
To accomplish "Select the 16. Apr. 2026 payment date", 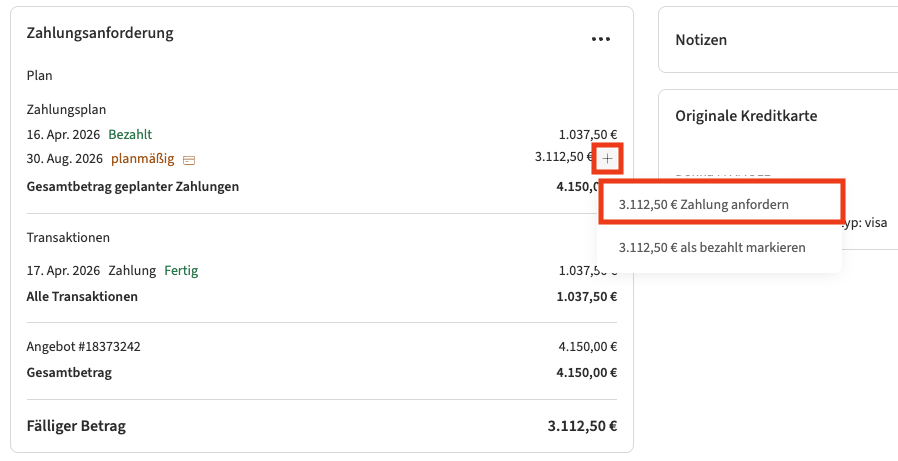I will click(64, 134).
